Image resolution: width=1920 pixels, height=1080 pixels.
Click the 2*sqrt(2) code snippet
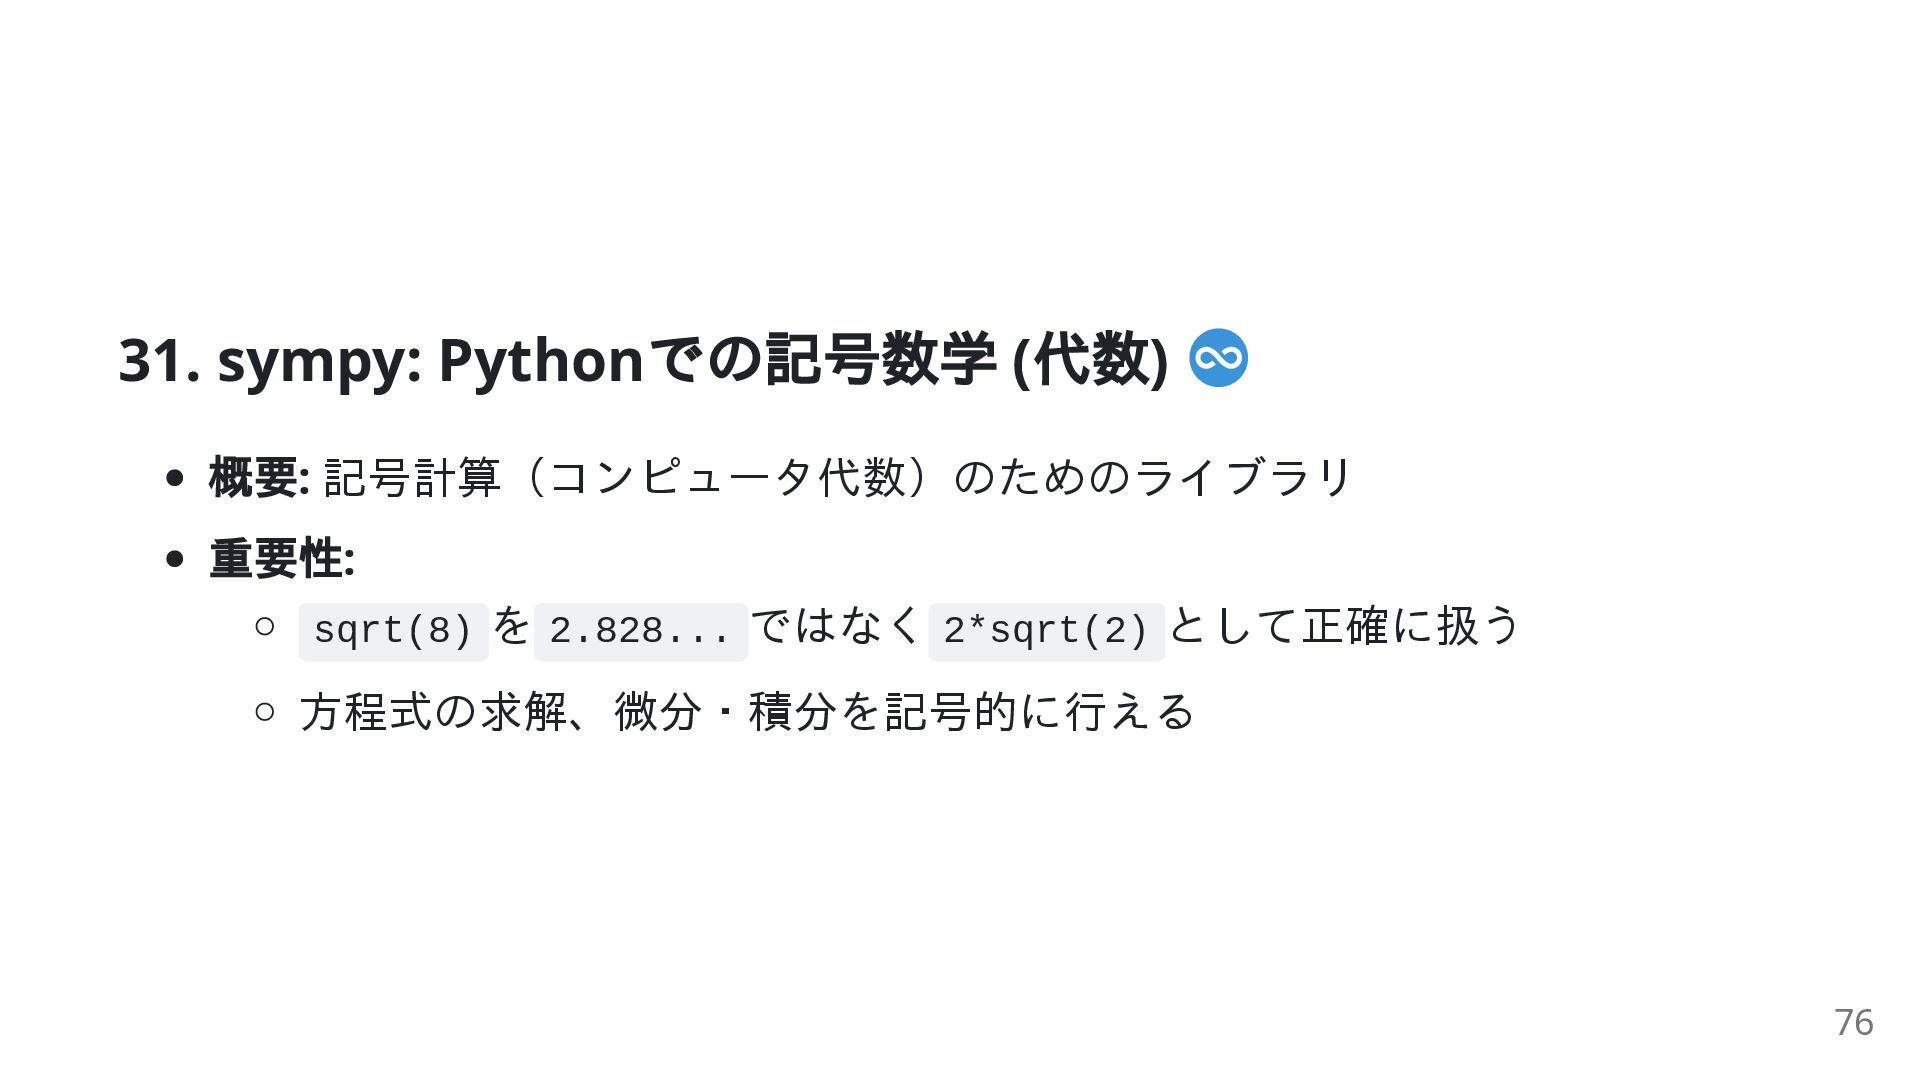click(1046, 632)
